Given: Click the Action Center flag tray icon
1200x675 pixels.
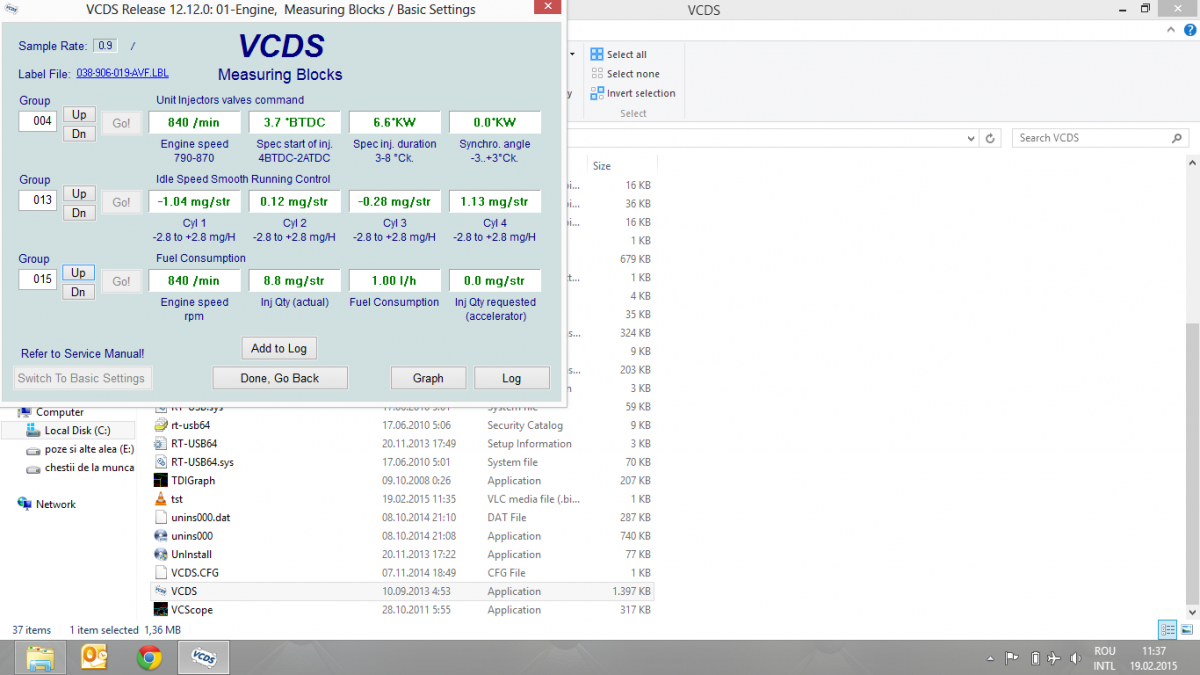Looking at the screenshot, I should tap(1011, 658).
